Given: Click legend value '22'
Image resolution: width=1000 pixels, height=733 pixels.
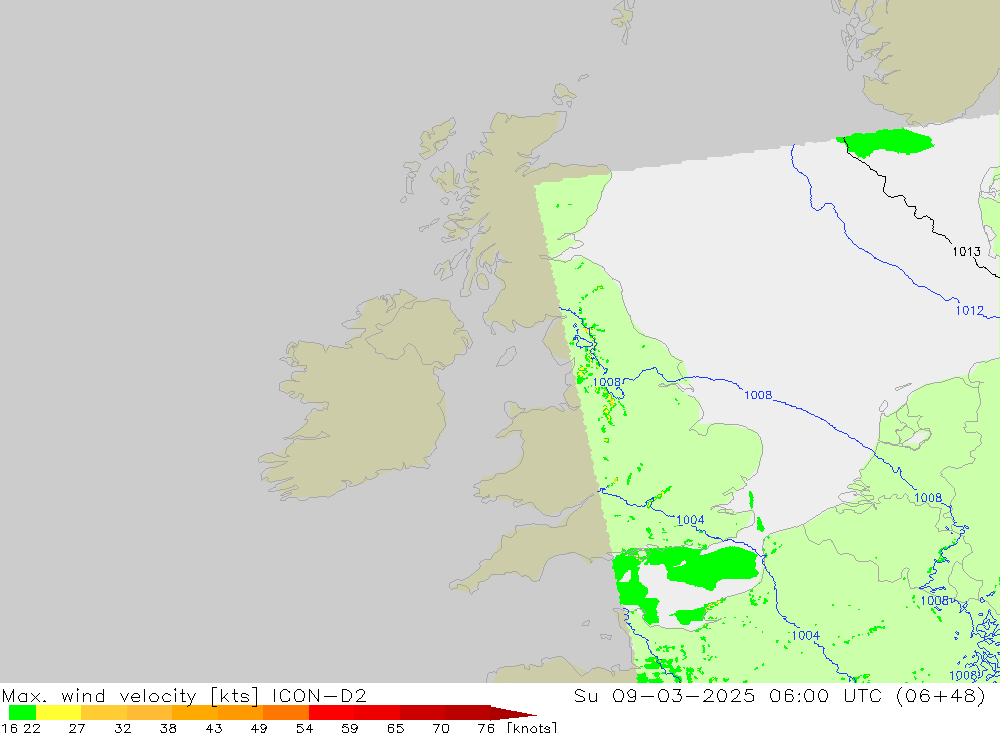Looking at the screenshot, I should point(31,728).
